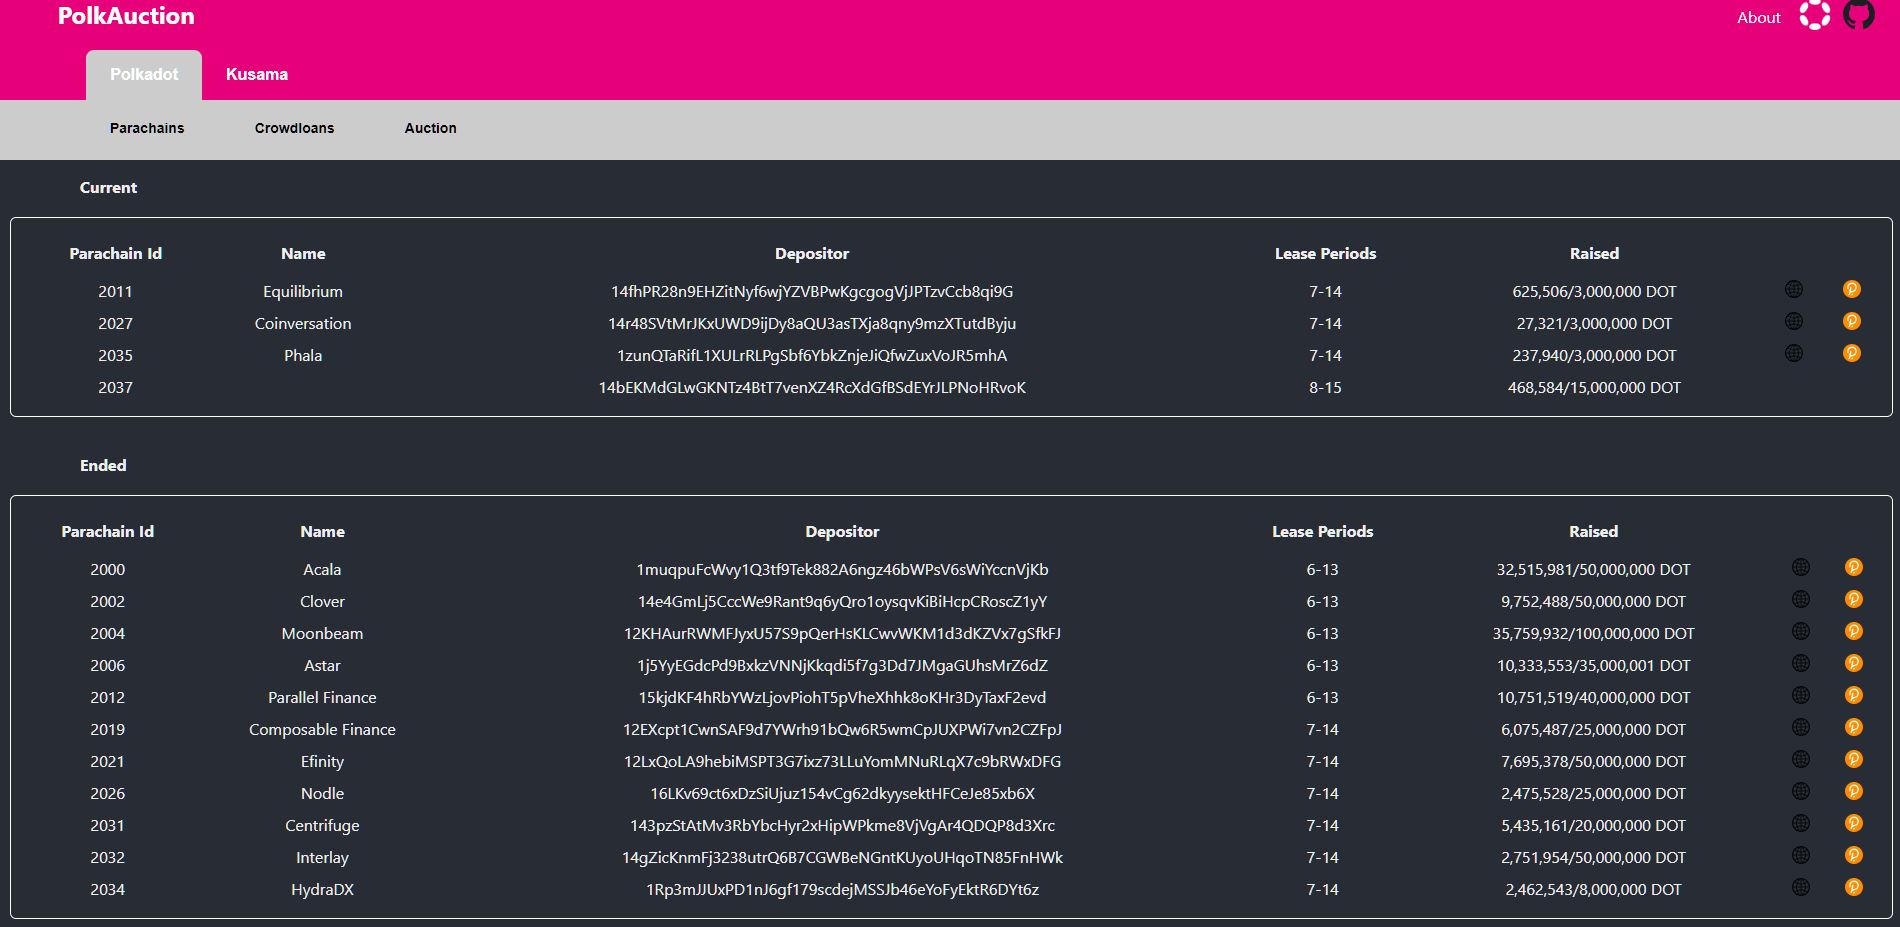Click the orange Polkadot icon for Astar
1900x927 pixels.
(x=1854, y=663)
